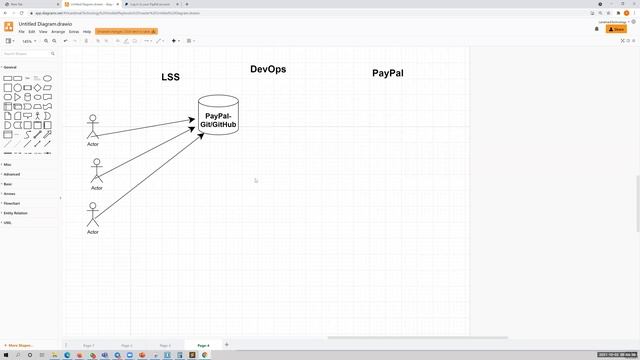Open the table dropdown in toolbar
The image size is (640, 360).
[191, 41]
